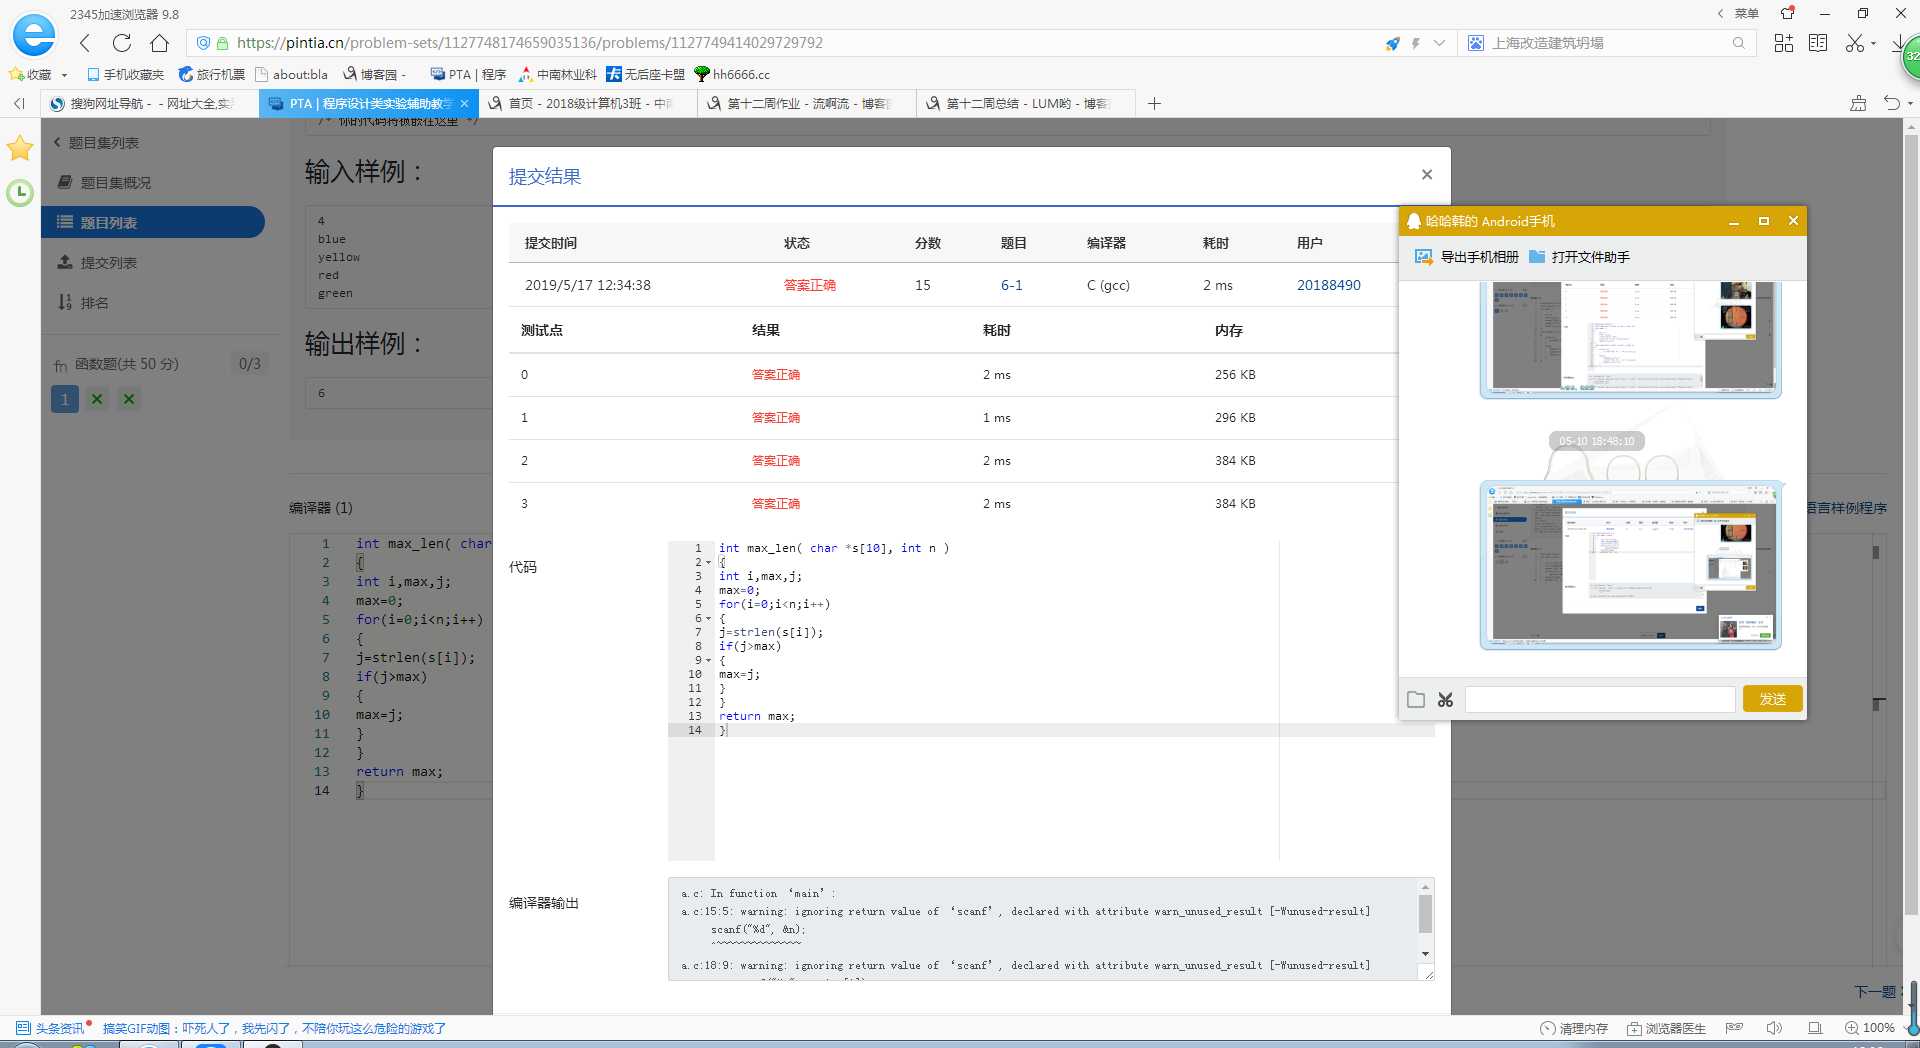Switch to the 搜狗网址导航 tab
1920x1048 pixels.
(x=148, y=104)
